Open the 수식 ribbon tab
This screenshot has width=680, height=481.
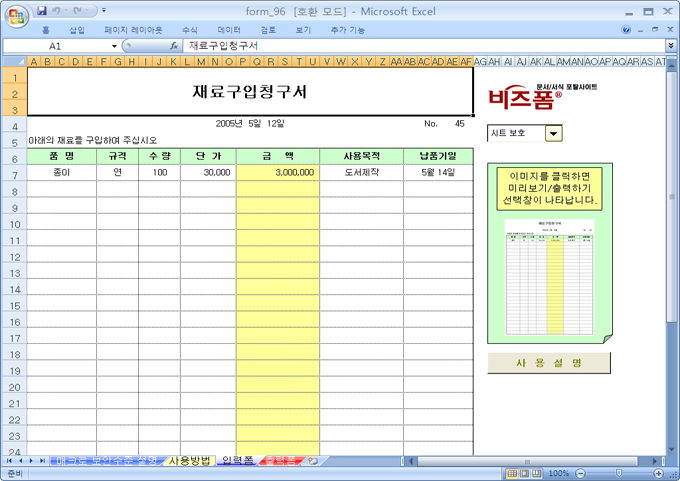click(x=190, y=30)
